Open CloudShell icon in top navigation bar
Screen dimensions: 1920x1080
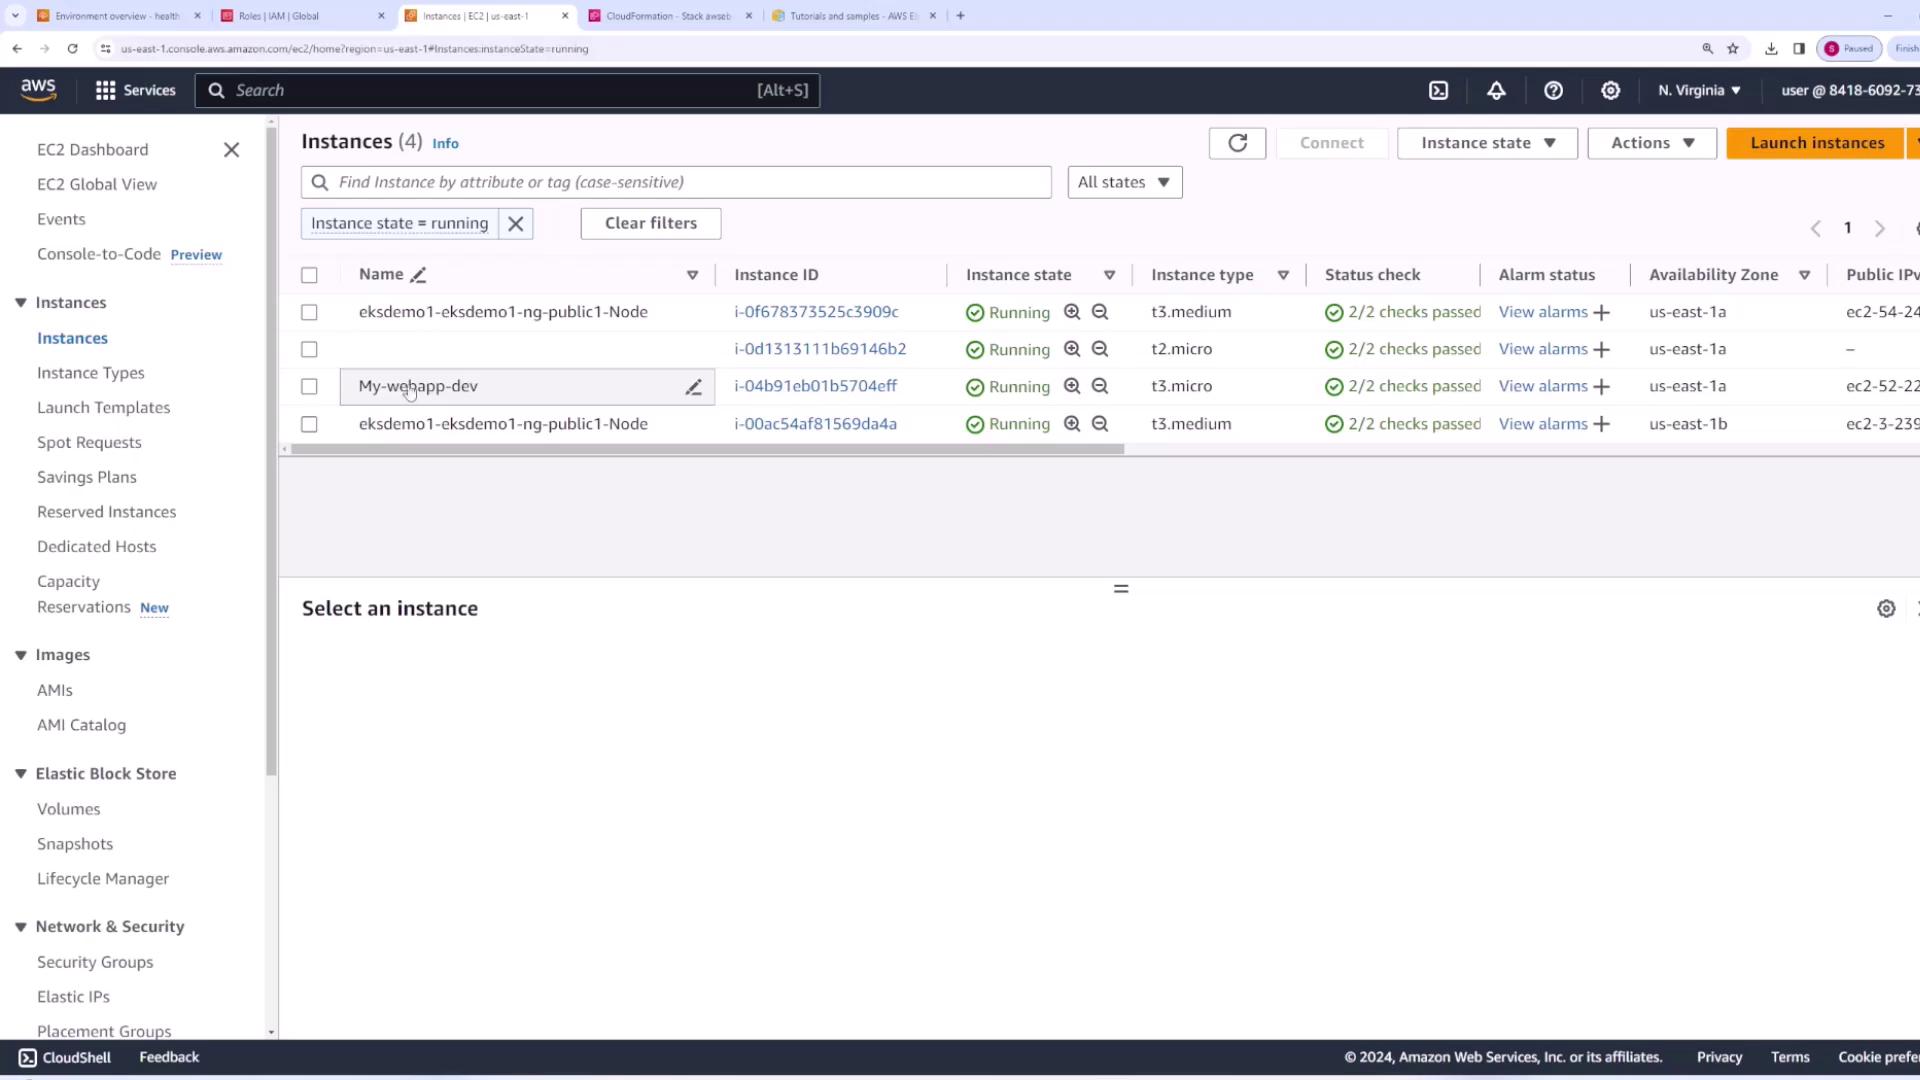tap(1438, 90)
